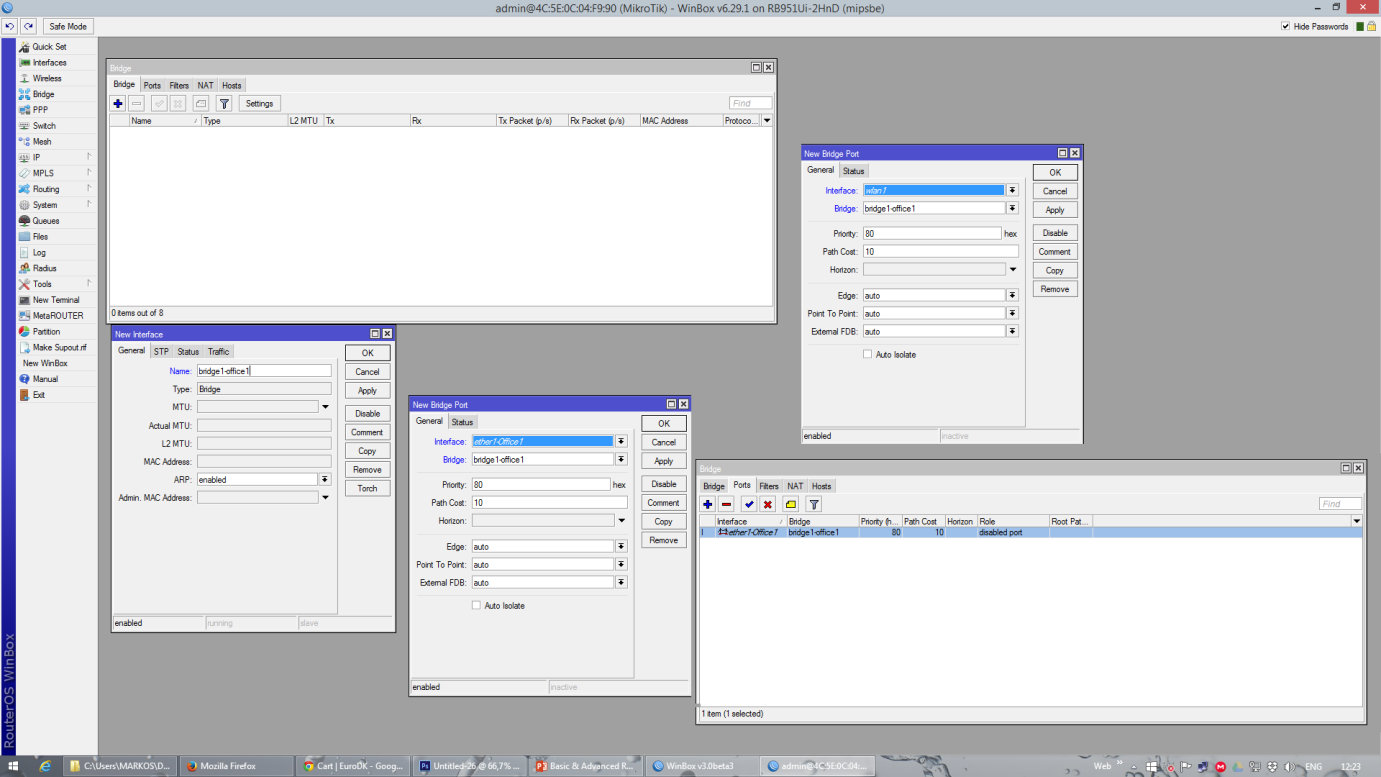Open Switch in the sidebar

(x=43, y=126)
